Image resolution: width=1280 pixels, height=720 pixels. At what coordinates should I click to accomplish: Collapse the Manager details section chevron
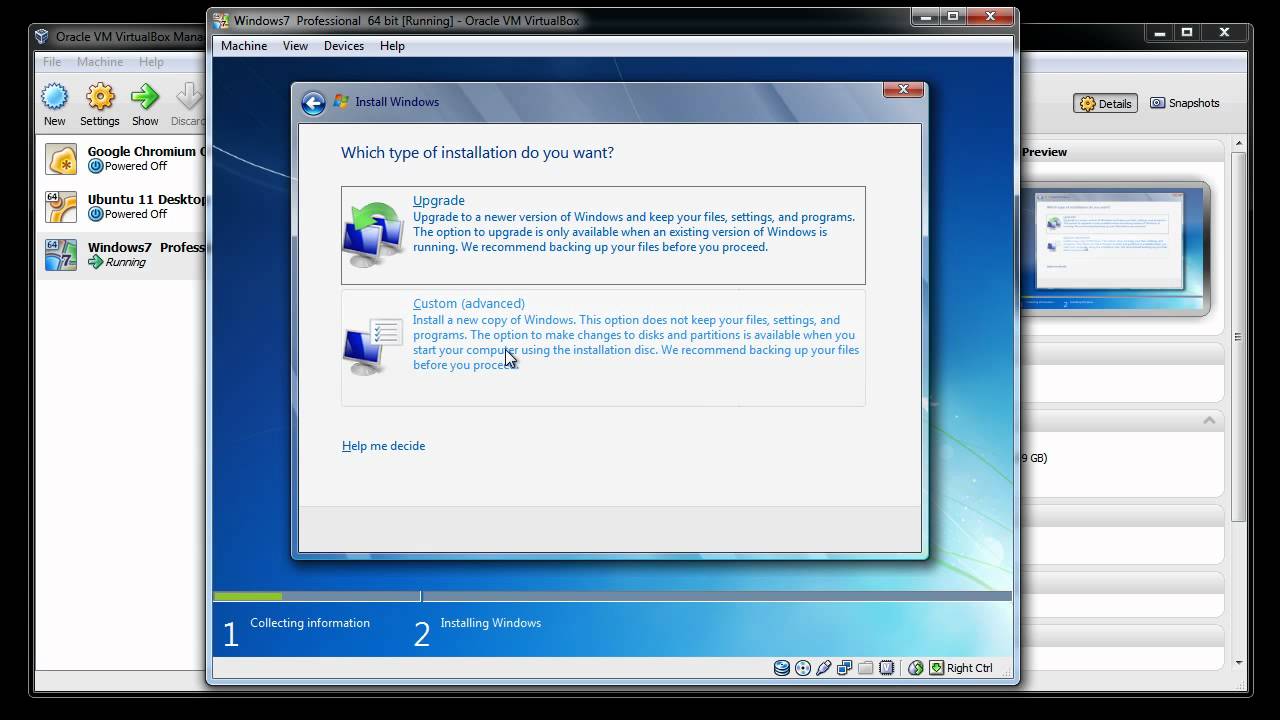click(1209, 421)
